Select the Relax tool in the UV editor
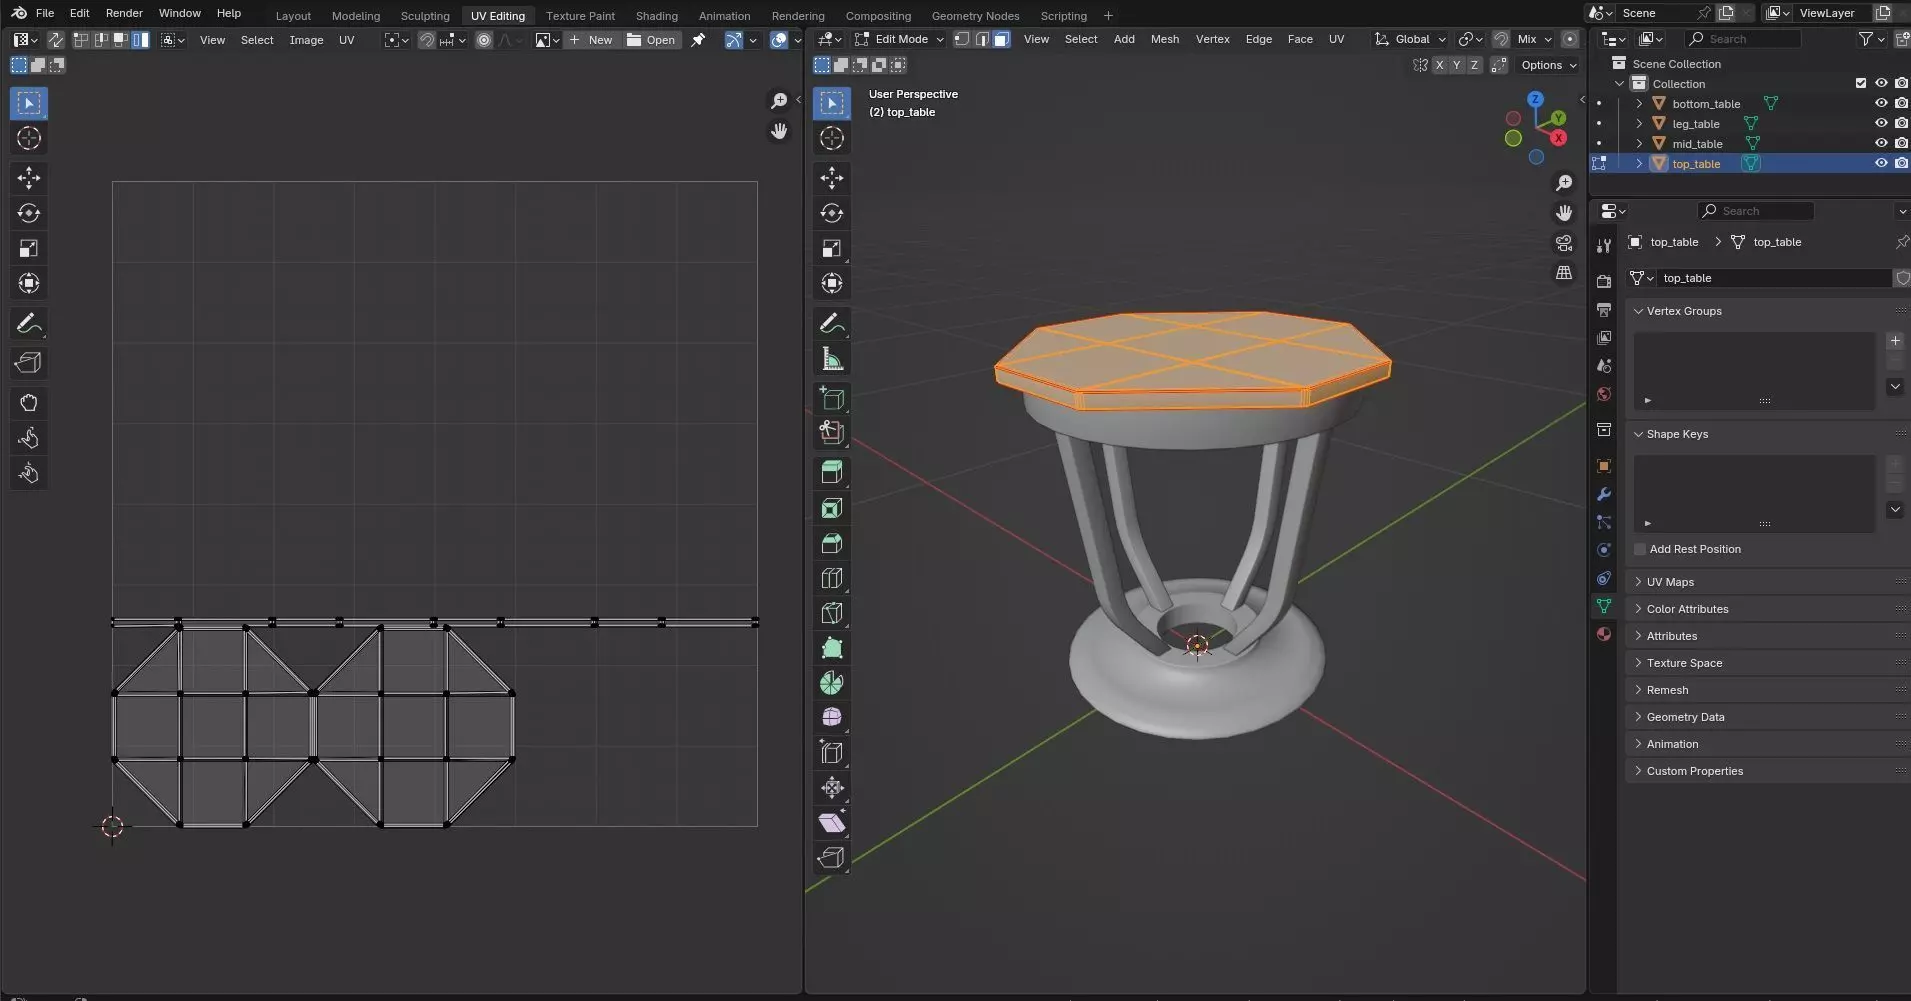Viewport: 1911px width, 1001px height. coord(29,437)
